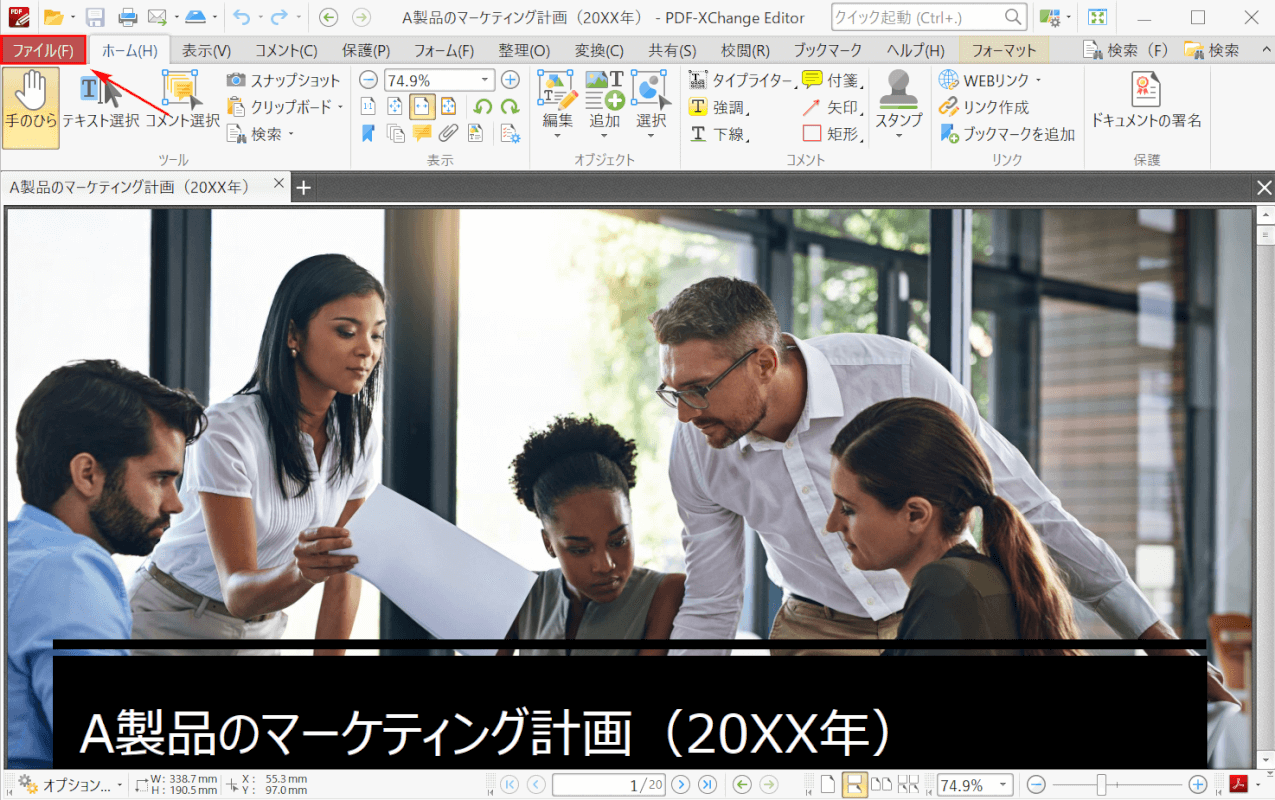The height and width of the screenshot is (800, 1275).
Task: Go to next page in status bar
Action: (x=680, y=785)
